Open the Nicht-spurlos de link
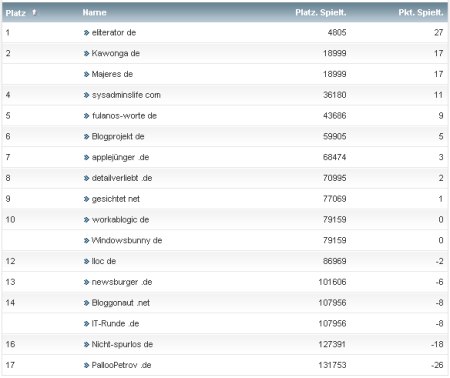 coord(122,344)
